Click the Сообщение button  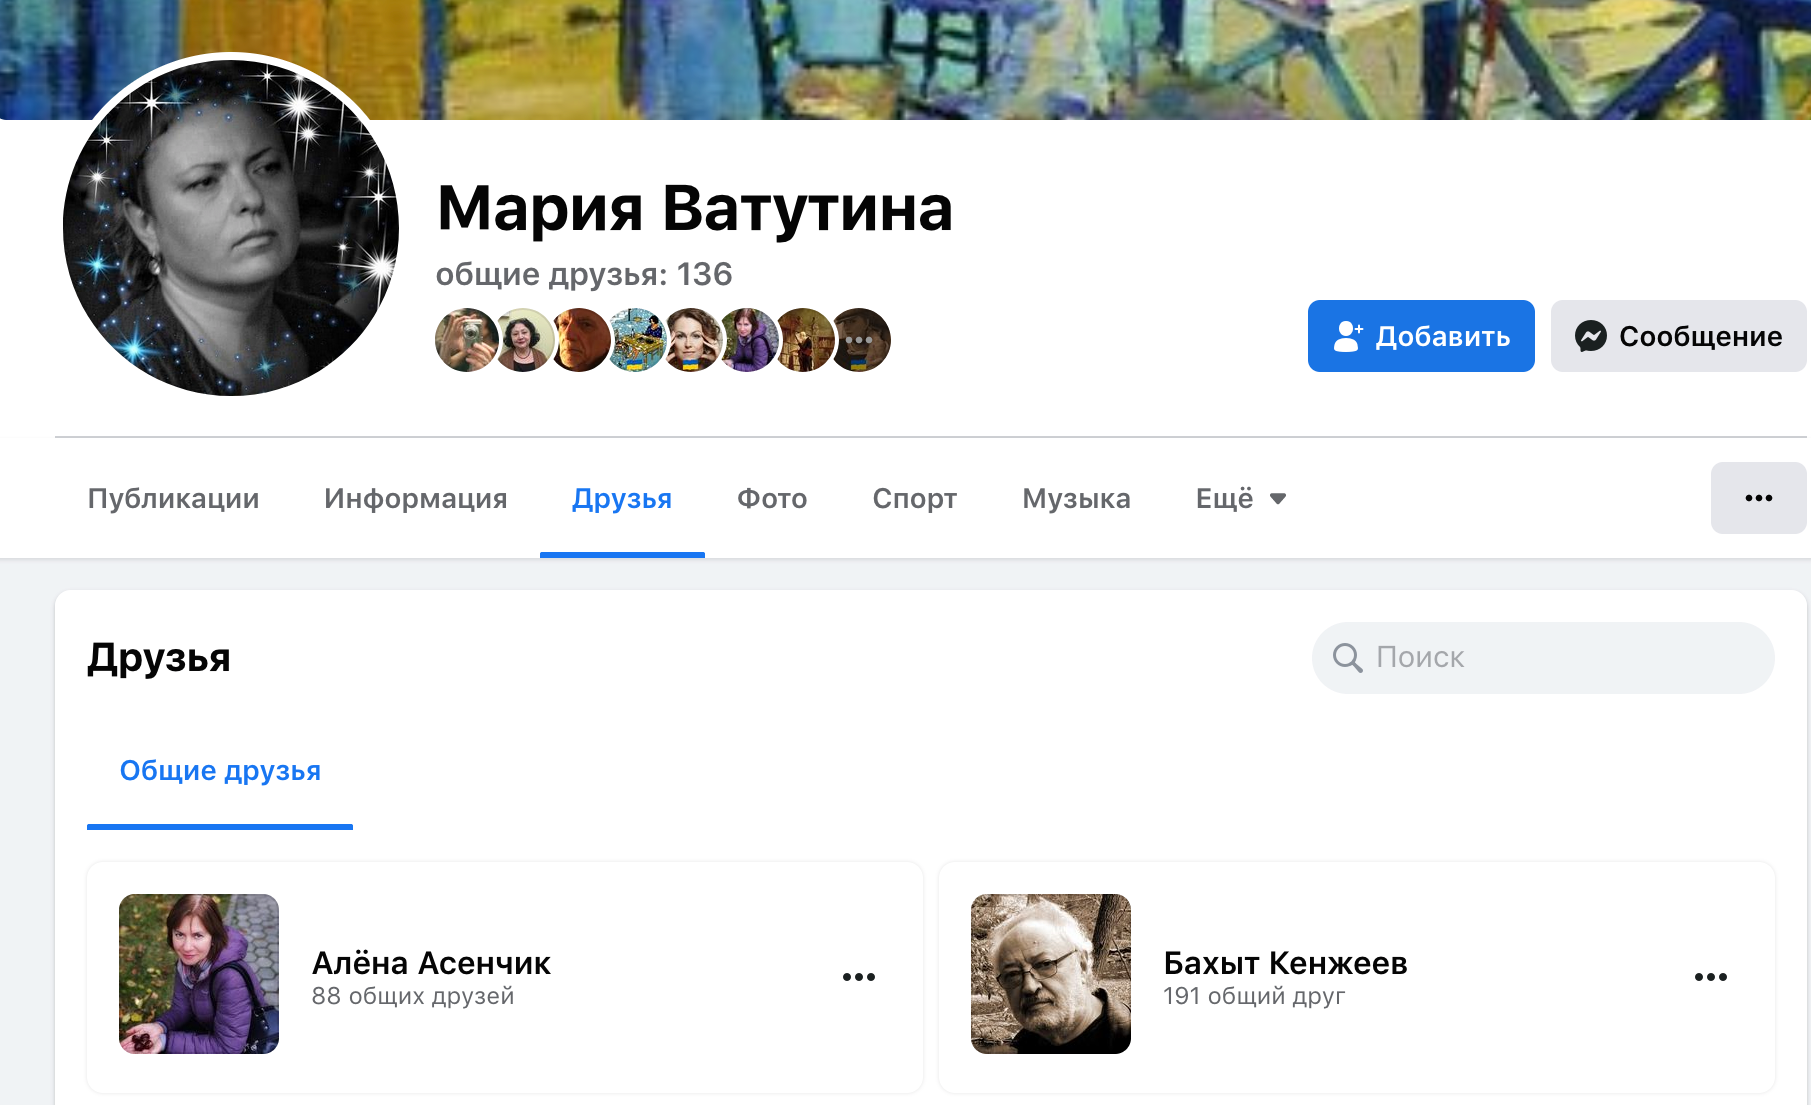click(x=1678, y=336)
